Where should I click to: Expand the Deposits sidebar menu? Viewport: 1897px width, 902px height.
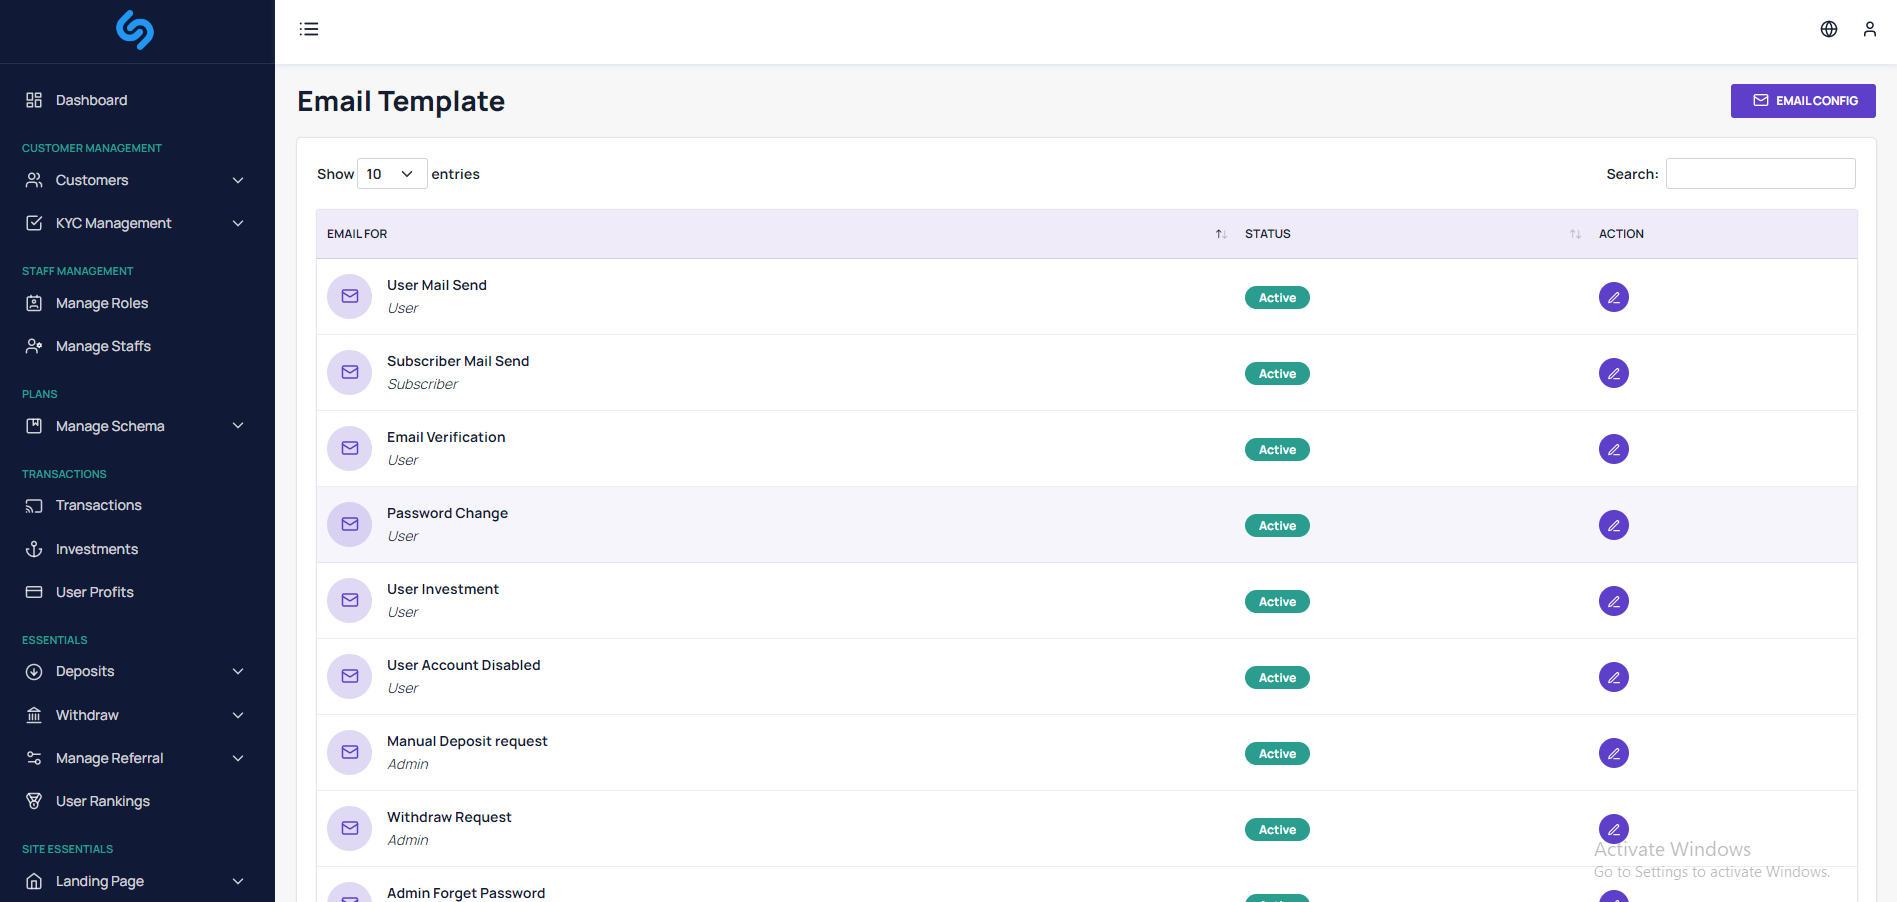click(x=136, y=671)
